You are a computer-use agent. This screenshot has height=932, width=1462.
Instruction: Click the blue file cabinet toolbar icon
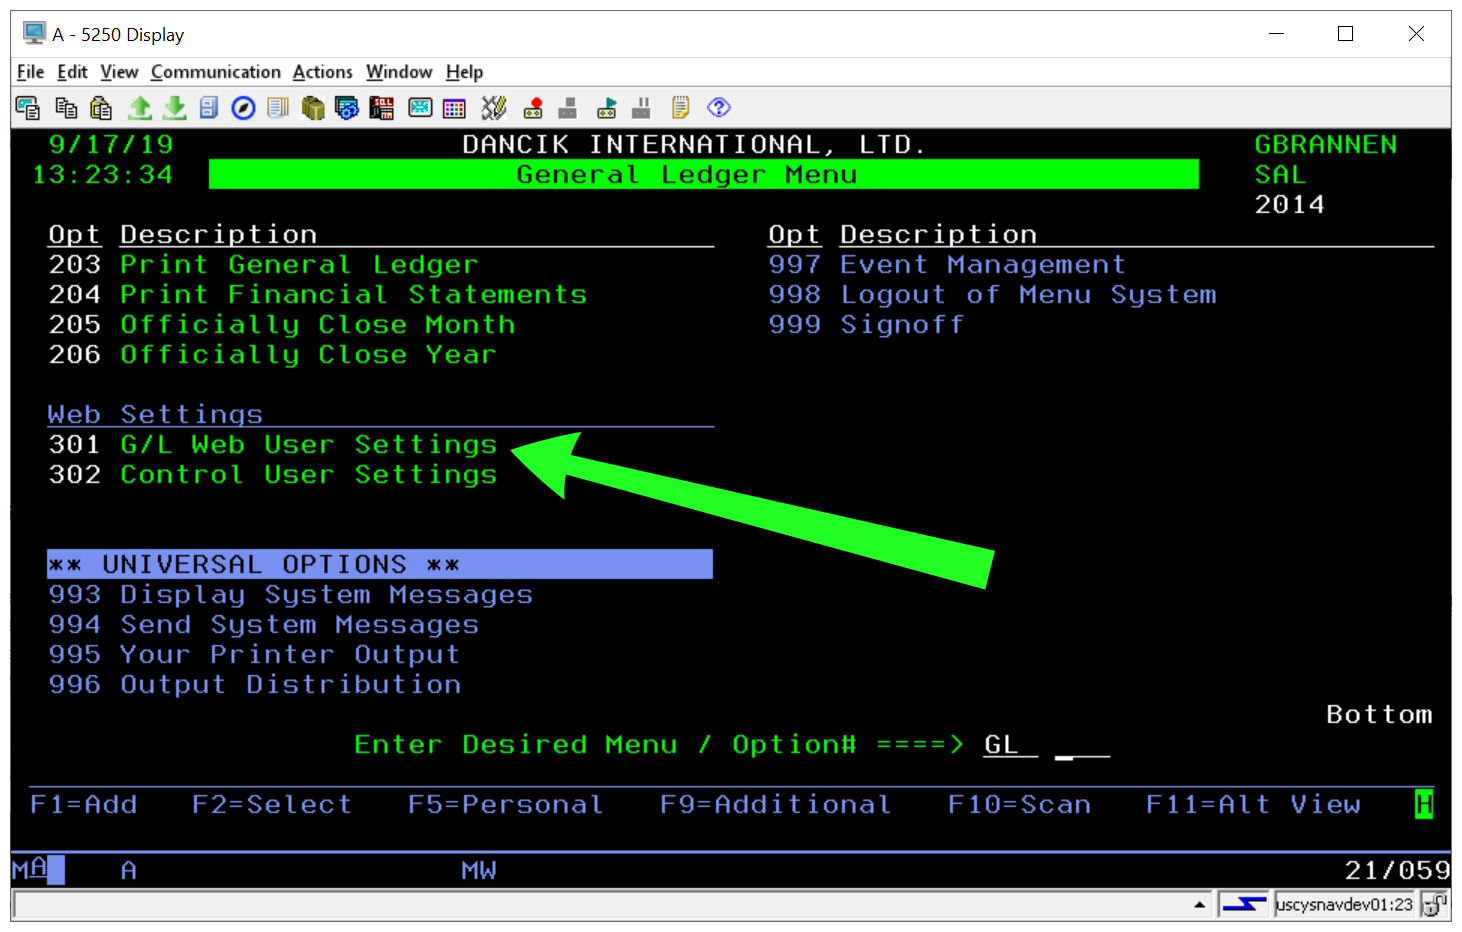coord(209,108)
